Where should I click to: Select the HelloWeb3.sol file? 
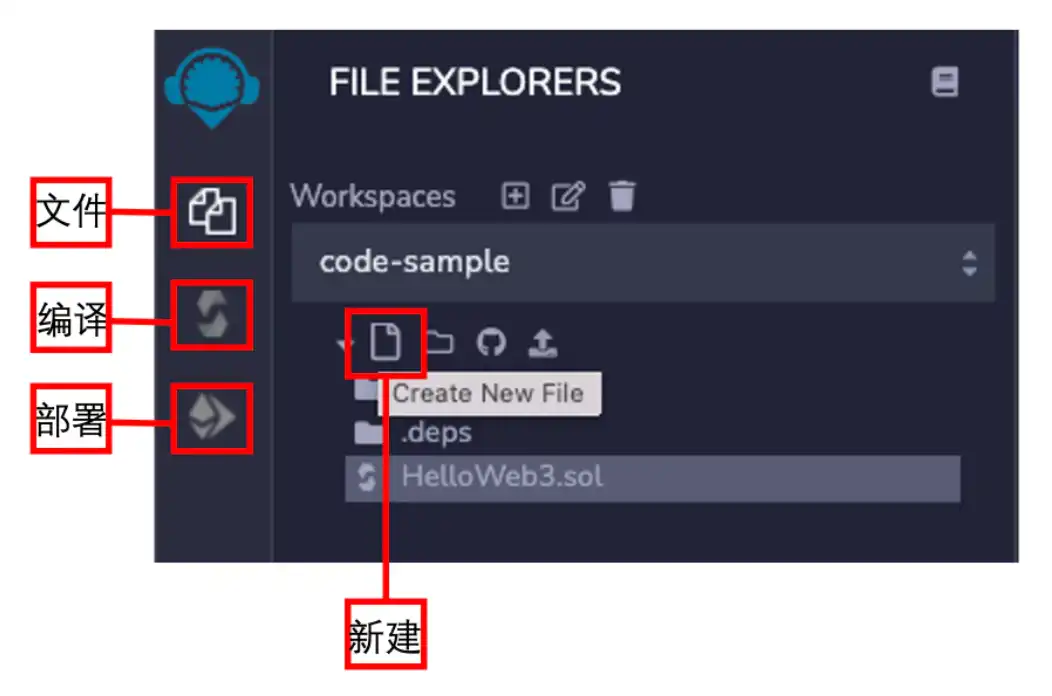point(653,478)
